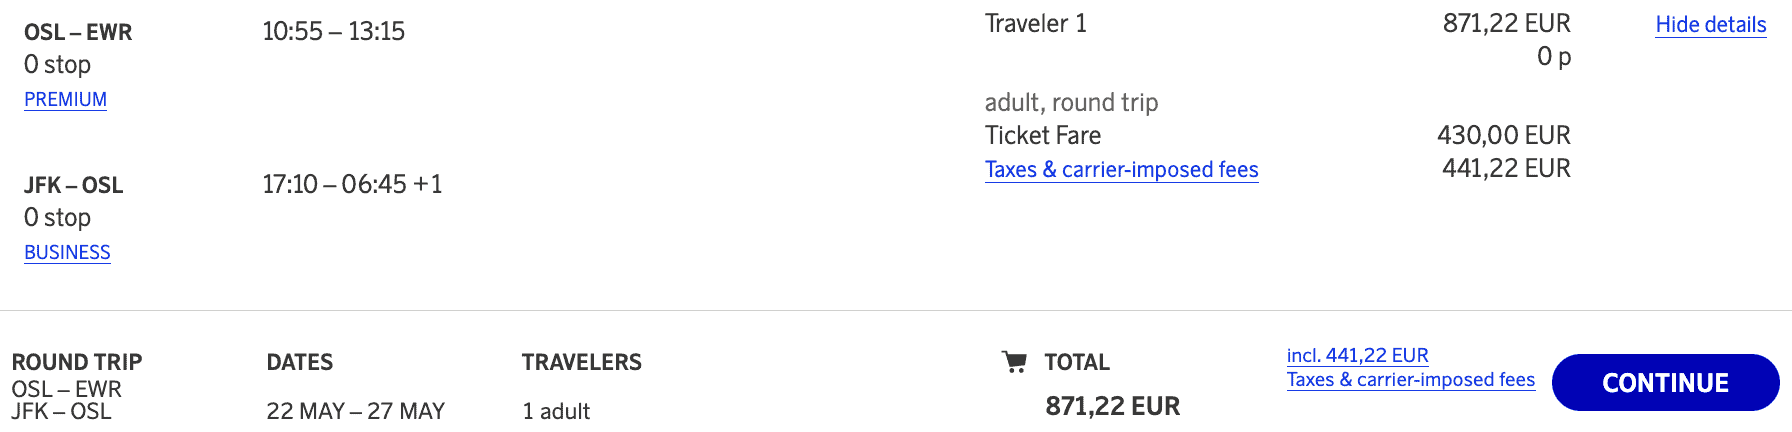Open the BUSINESS fare class link
This screenshot has width=1792, height=432.
[x=67, y=253]
